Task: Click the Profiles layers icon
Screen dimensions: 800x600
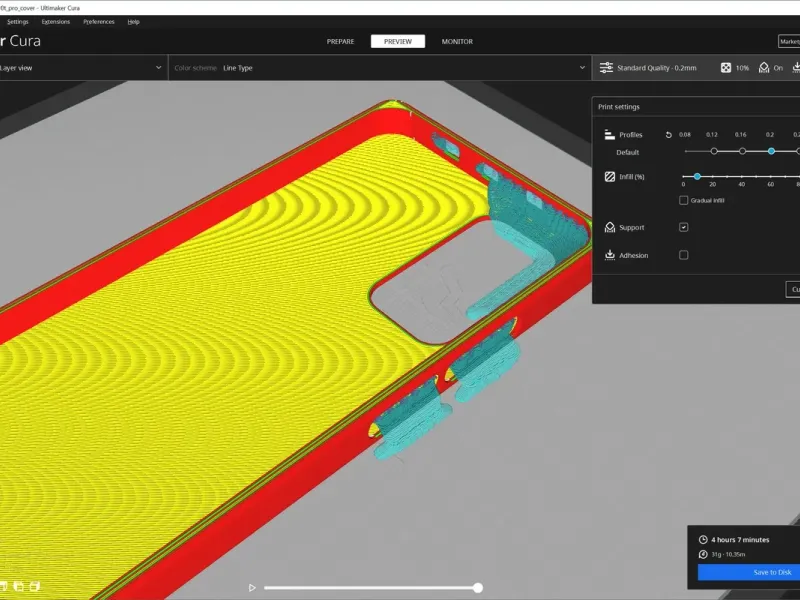Action: [609, 135]
